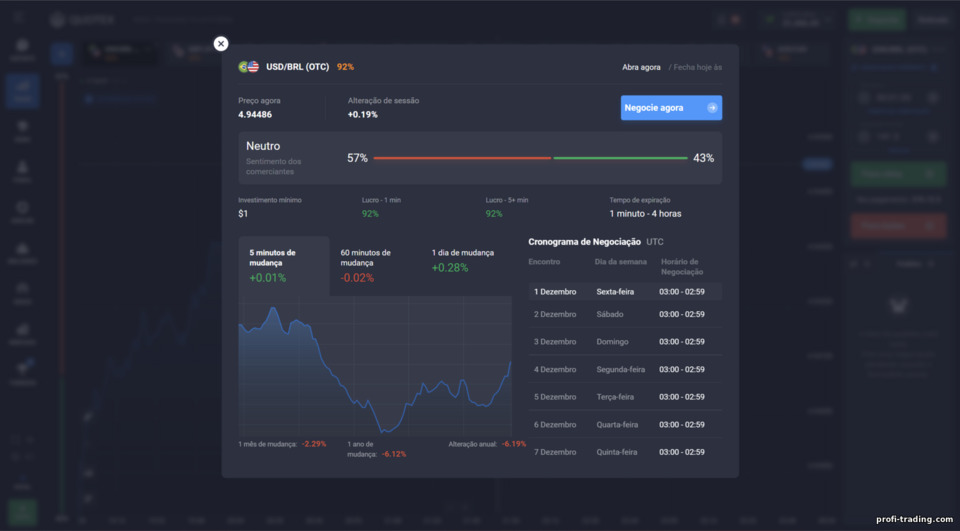Screen dimensions: 960x531
Task: Click the 3 Dezembro Domingo schedule row
Action: pyautogui.click(x=625, y=342)
